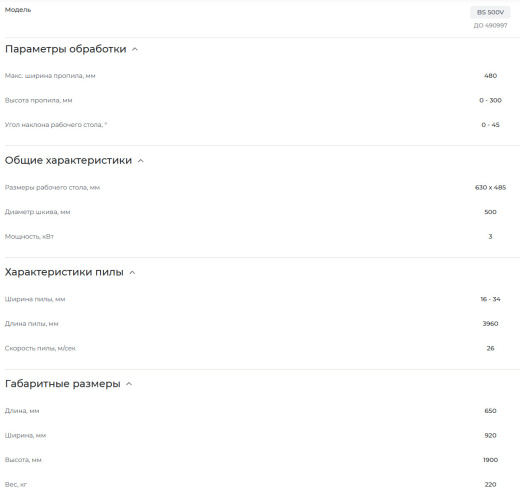
Task: Collapse the Габаритные размеры chevron arrow
Action: (129, 384)
